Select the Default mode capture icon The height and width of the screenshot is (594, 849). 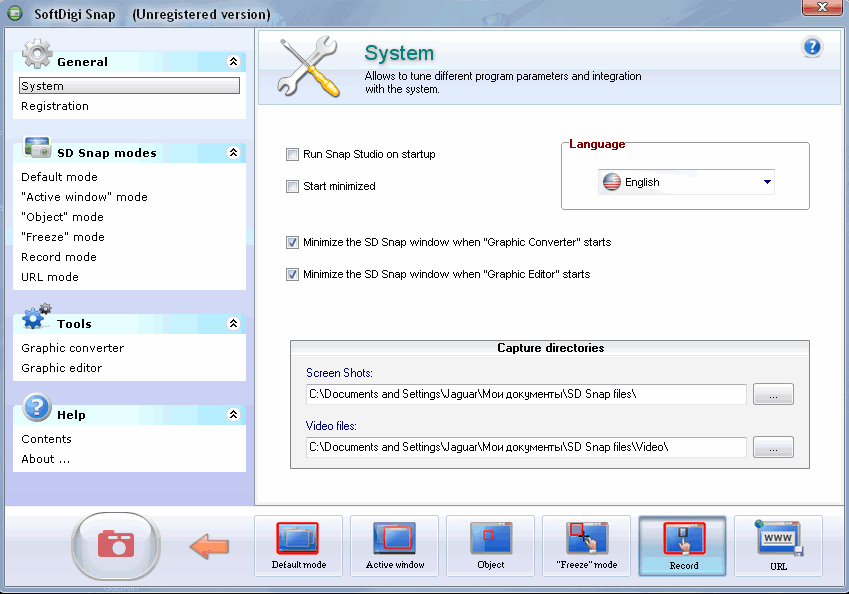coord(298,546)
